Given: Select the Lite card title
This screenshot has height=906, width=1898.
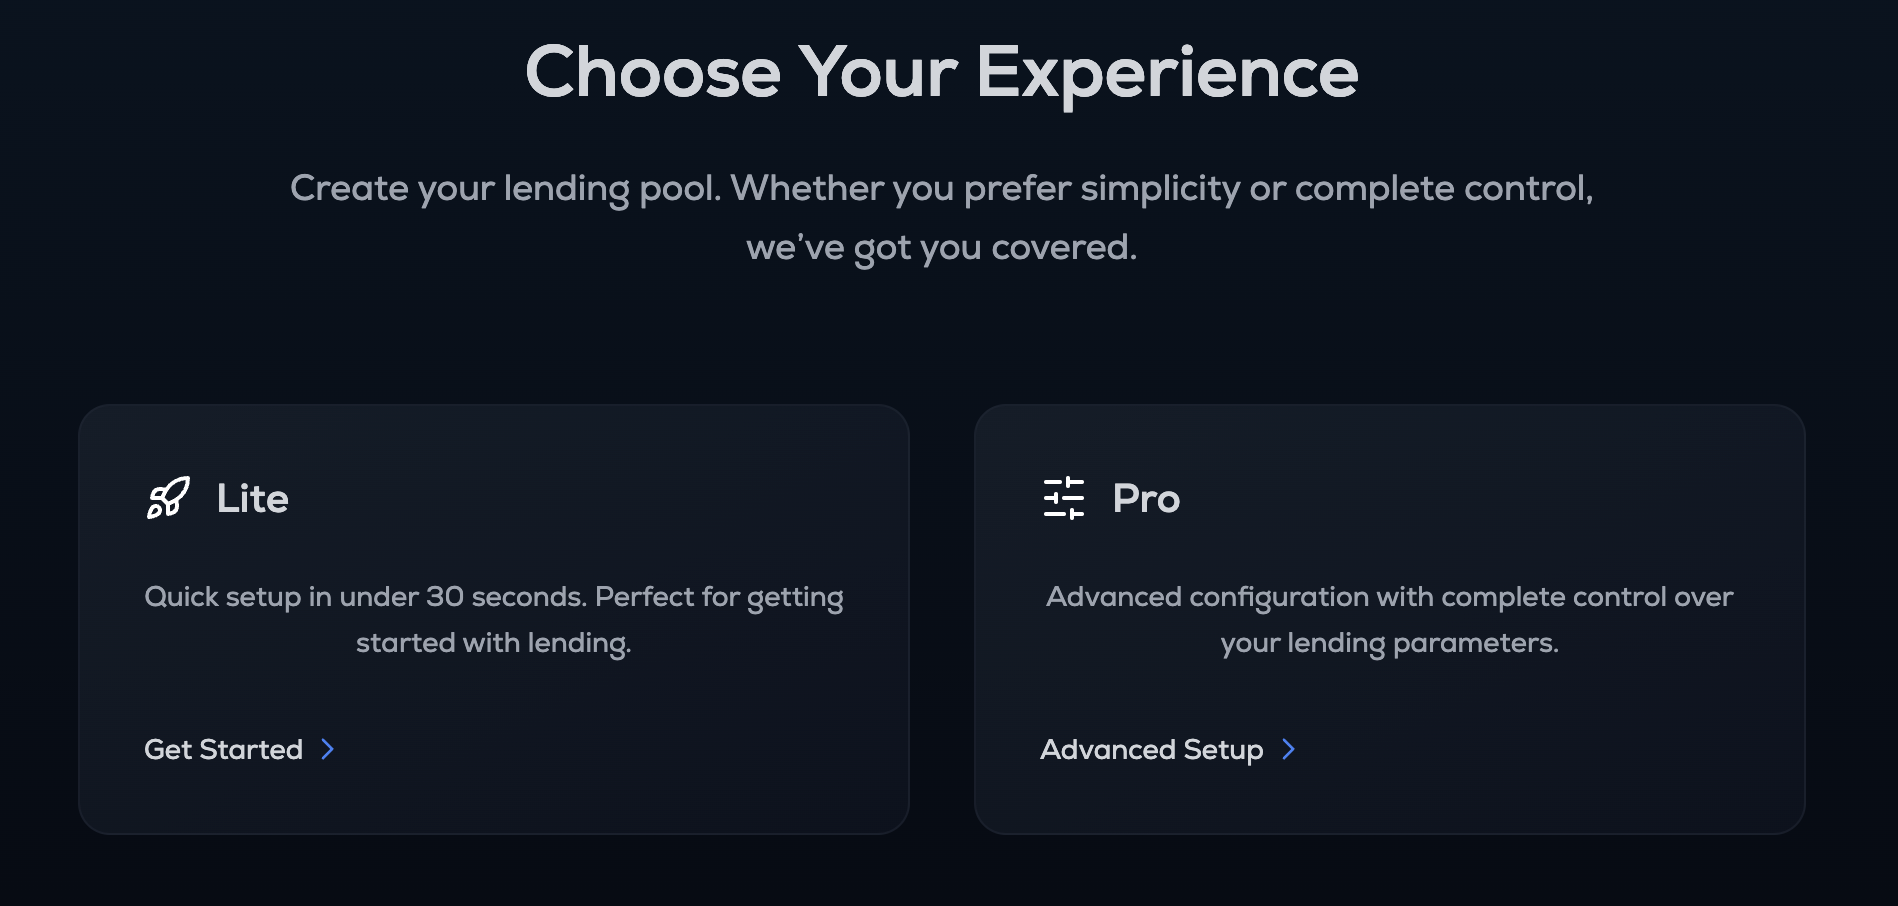Looking at the screenshot, I should coord(252,498).
